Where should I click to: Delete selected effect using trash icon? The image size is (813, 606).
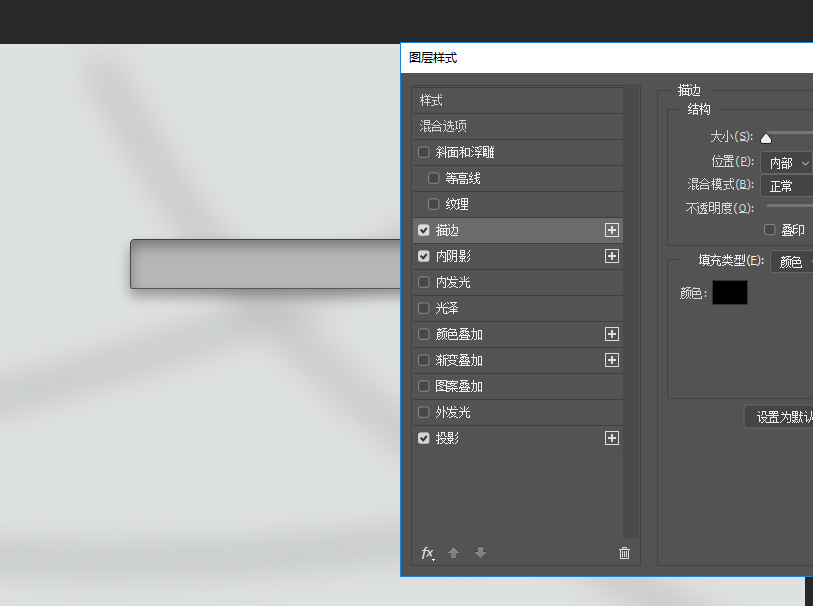pyautogui.click(x=624, y=552)
